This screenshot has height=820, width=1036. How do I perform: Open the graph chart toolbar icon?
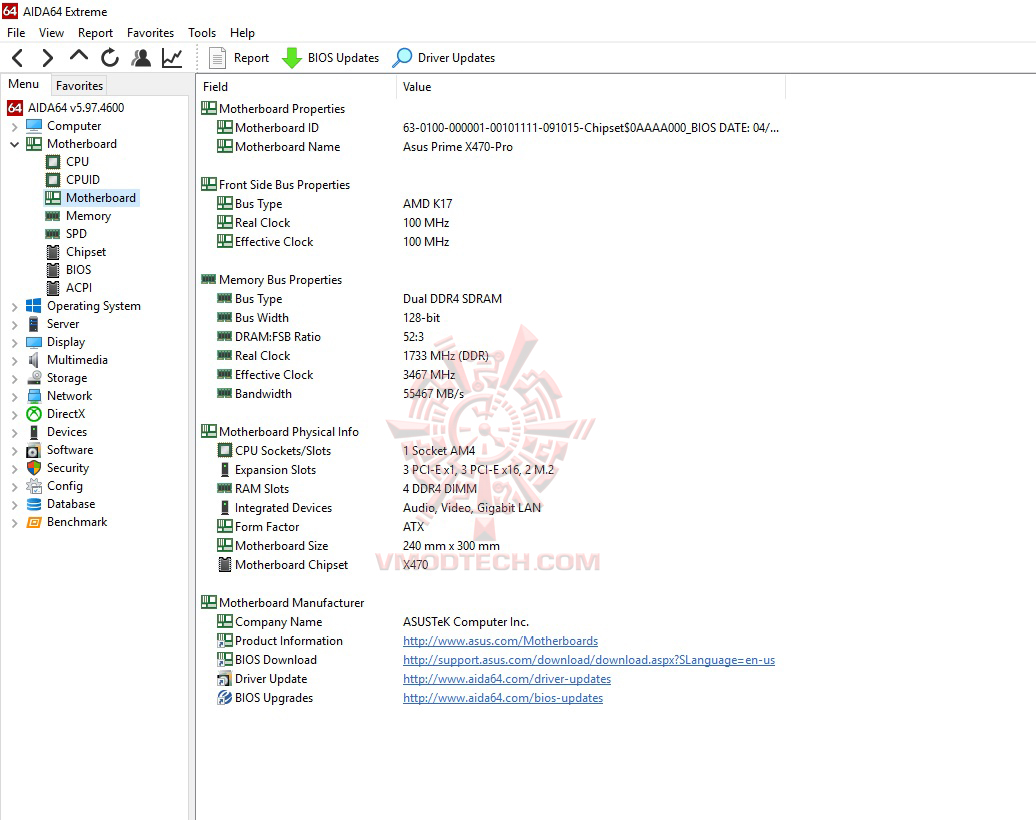[172, 58]
